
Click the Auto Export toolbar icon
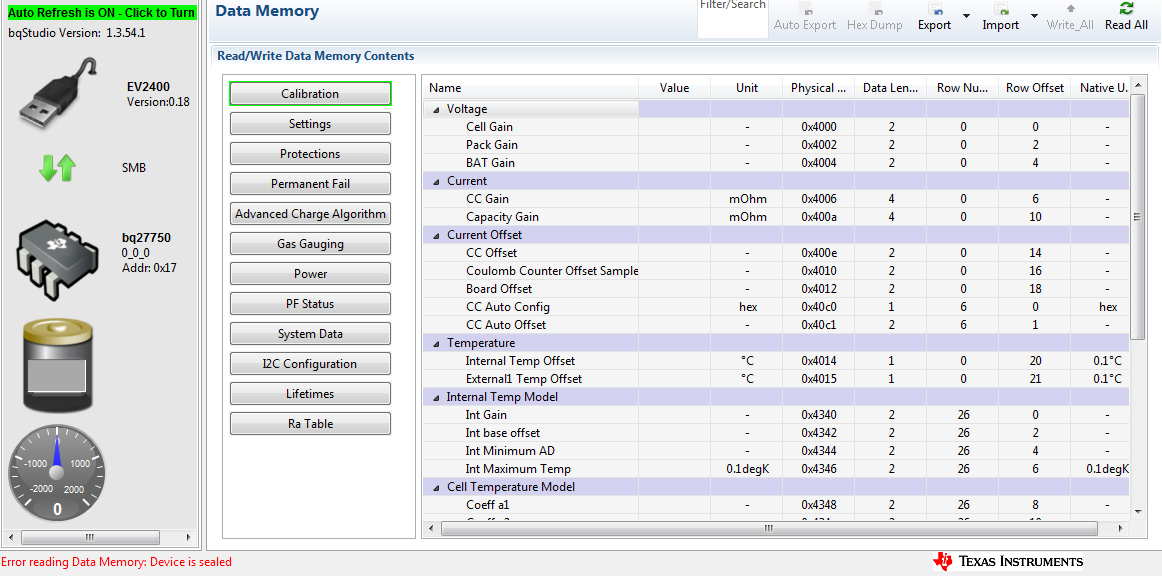pyautogui.click(x=805, y=10)
